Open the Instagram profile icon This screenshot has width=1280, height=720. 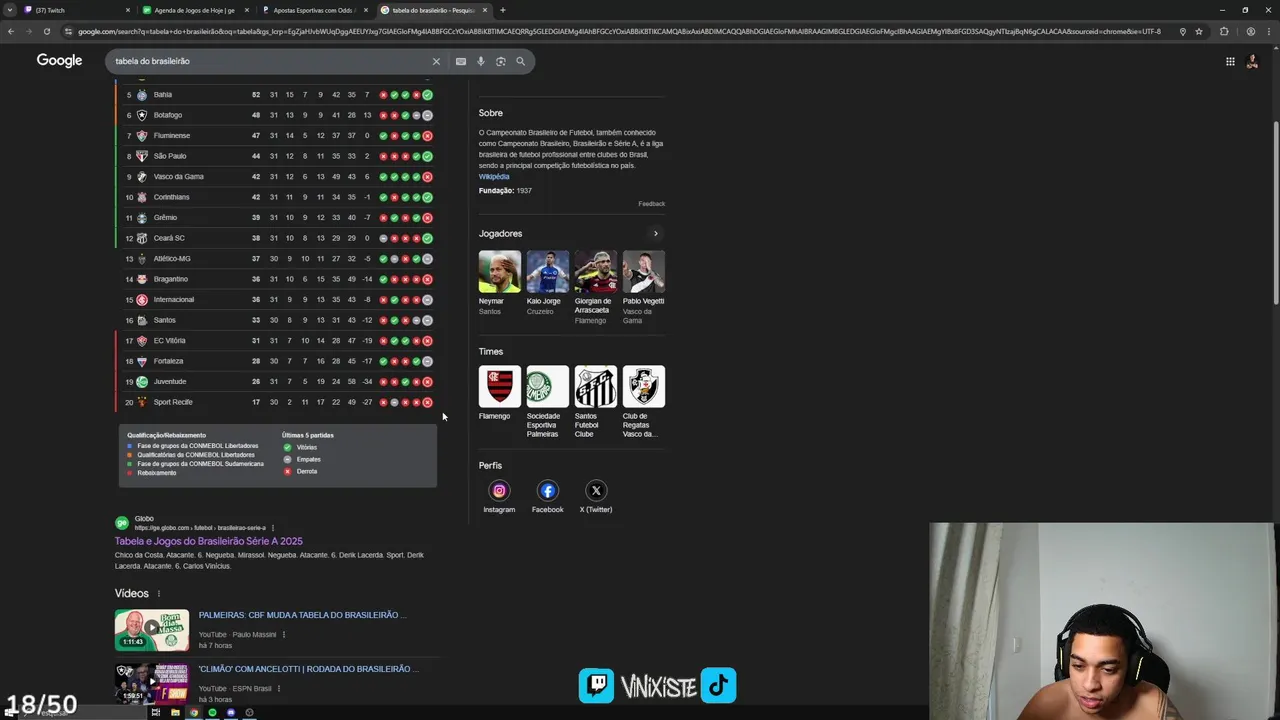tap(499, 490)
